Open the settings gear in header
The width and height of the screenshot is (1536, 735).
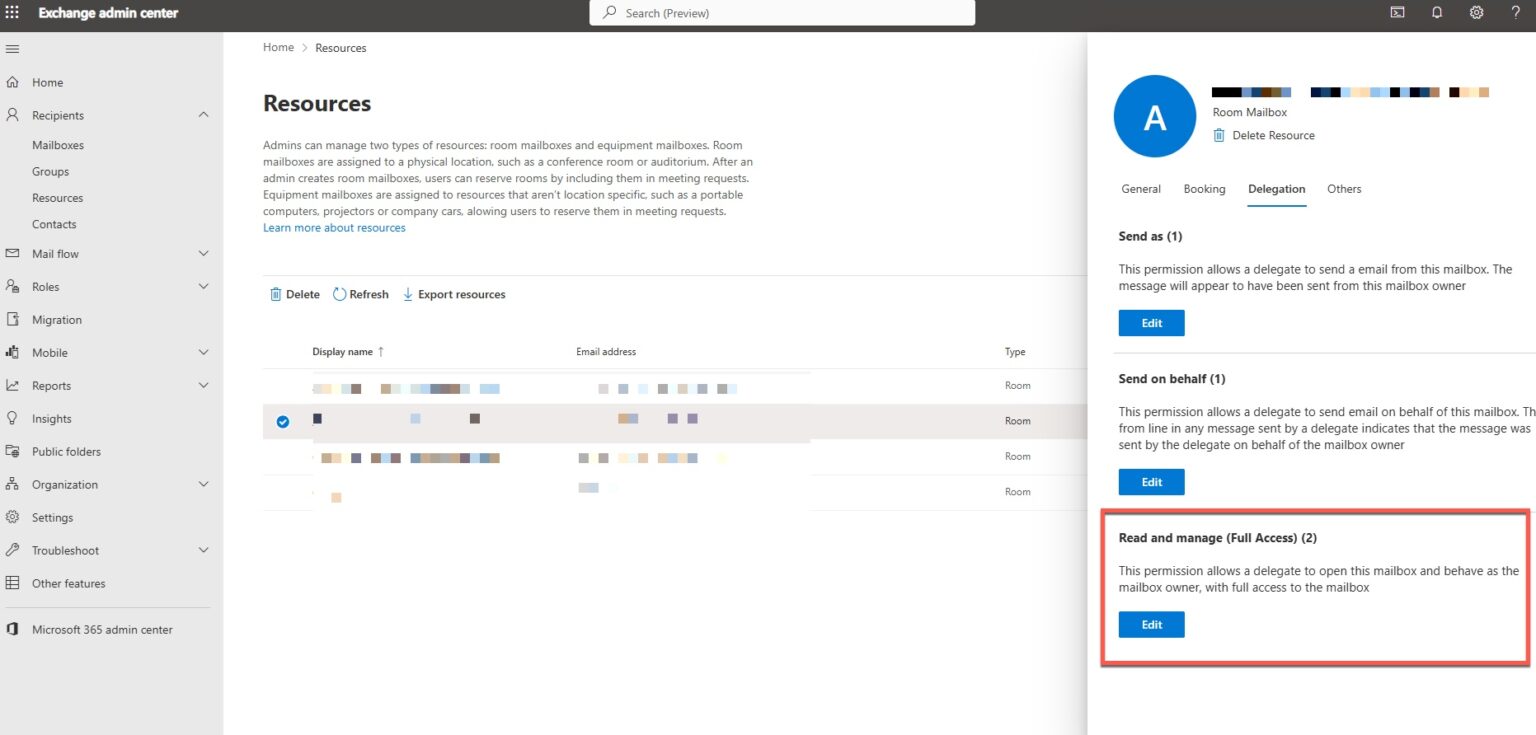(1476, 13)
